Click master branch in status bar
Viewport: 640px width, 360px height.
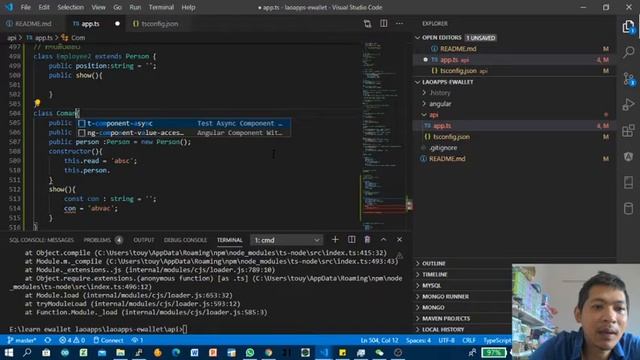click(22, 340)
